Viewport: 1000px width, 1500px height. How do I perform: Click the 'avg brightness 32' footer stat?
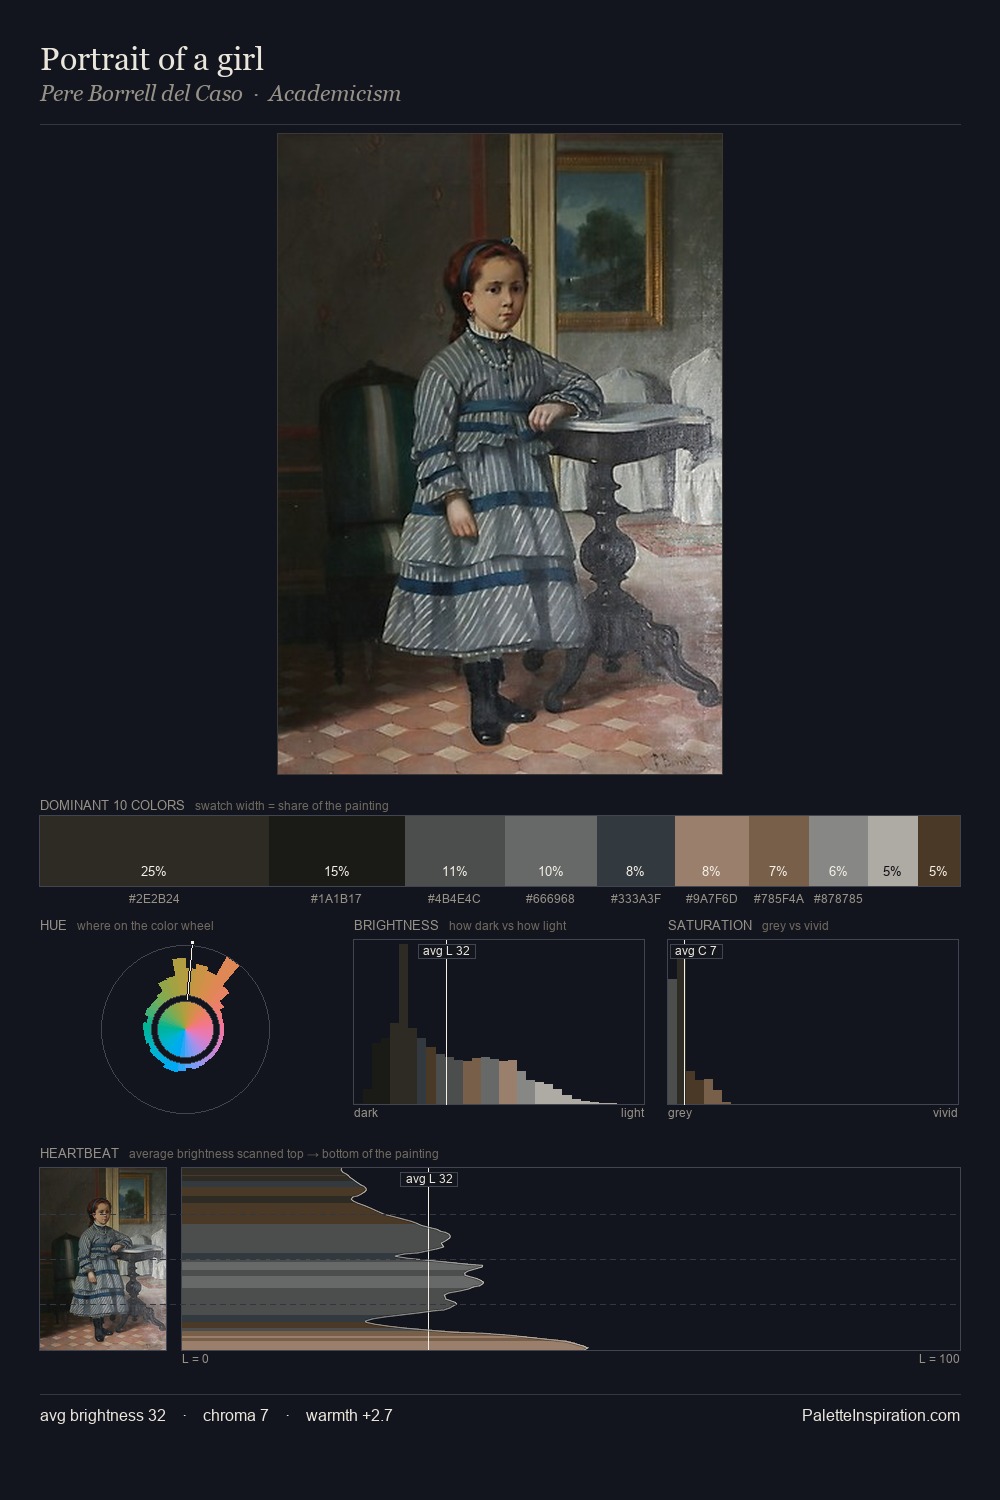103,1415
